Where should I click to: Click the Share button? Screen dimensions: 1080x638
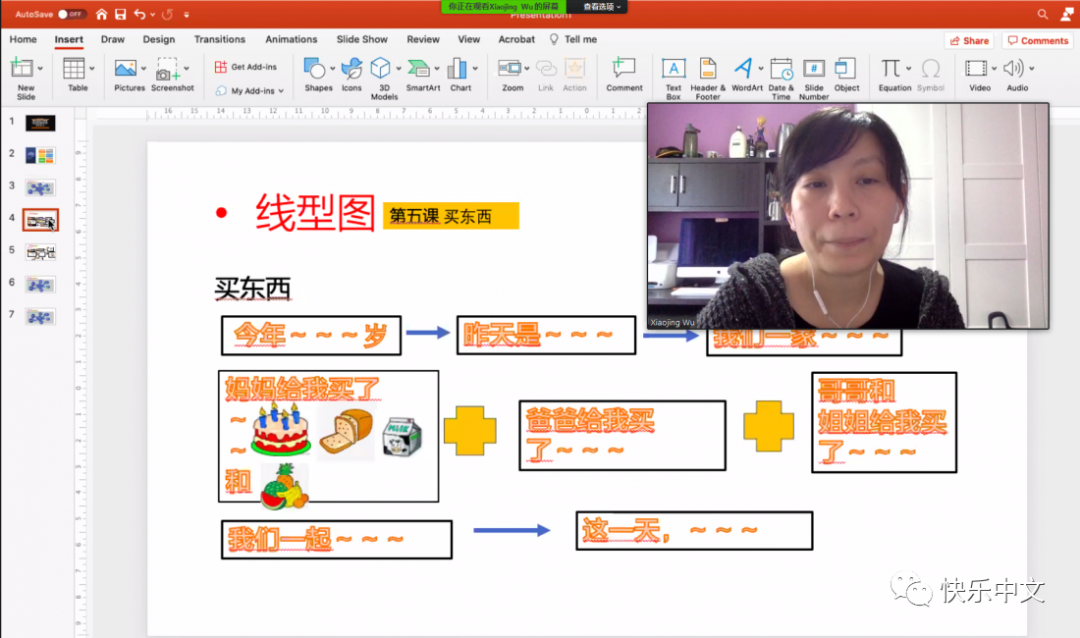click(969, 41)
